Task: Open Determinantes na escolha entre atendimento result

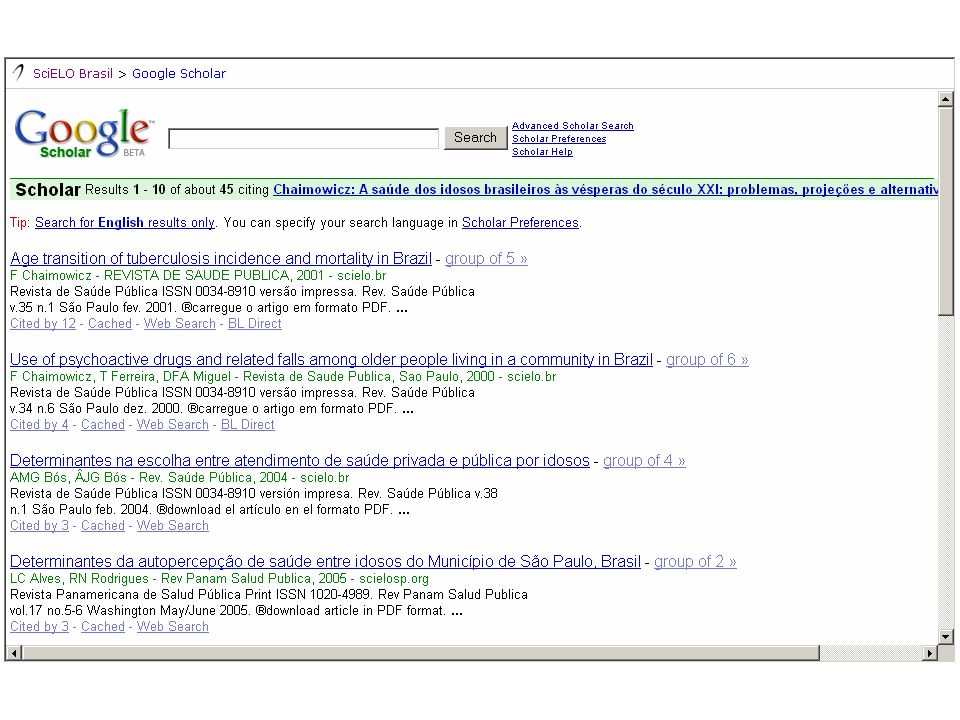Action: [300, 460]
